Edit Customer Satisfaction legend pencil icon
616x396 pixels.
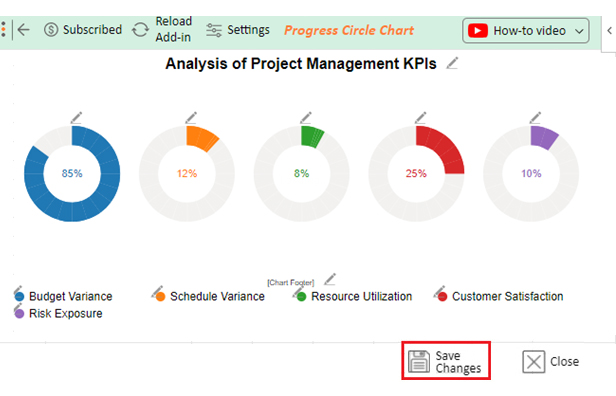click(439, 291)
